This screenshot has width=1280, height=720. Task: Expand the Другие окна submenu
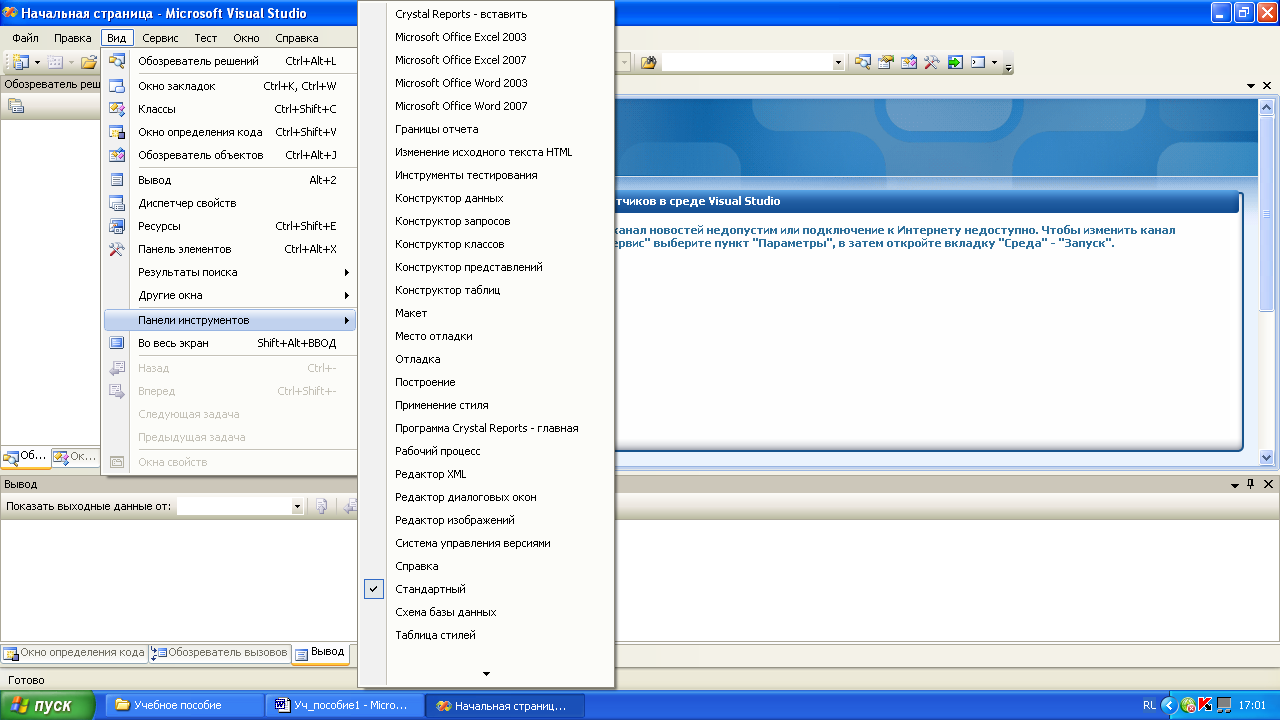(x=230, y=295)
